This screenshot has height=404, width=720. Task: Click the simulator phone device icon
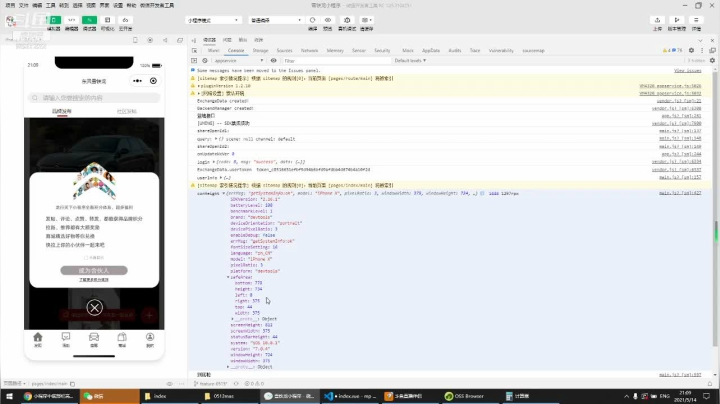pyautogui.click(x=135, y=40)
